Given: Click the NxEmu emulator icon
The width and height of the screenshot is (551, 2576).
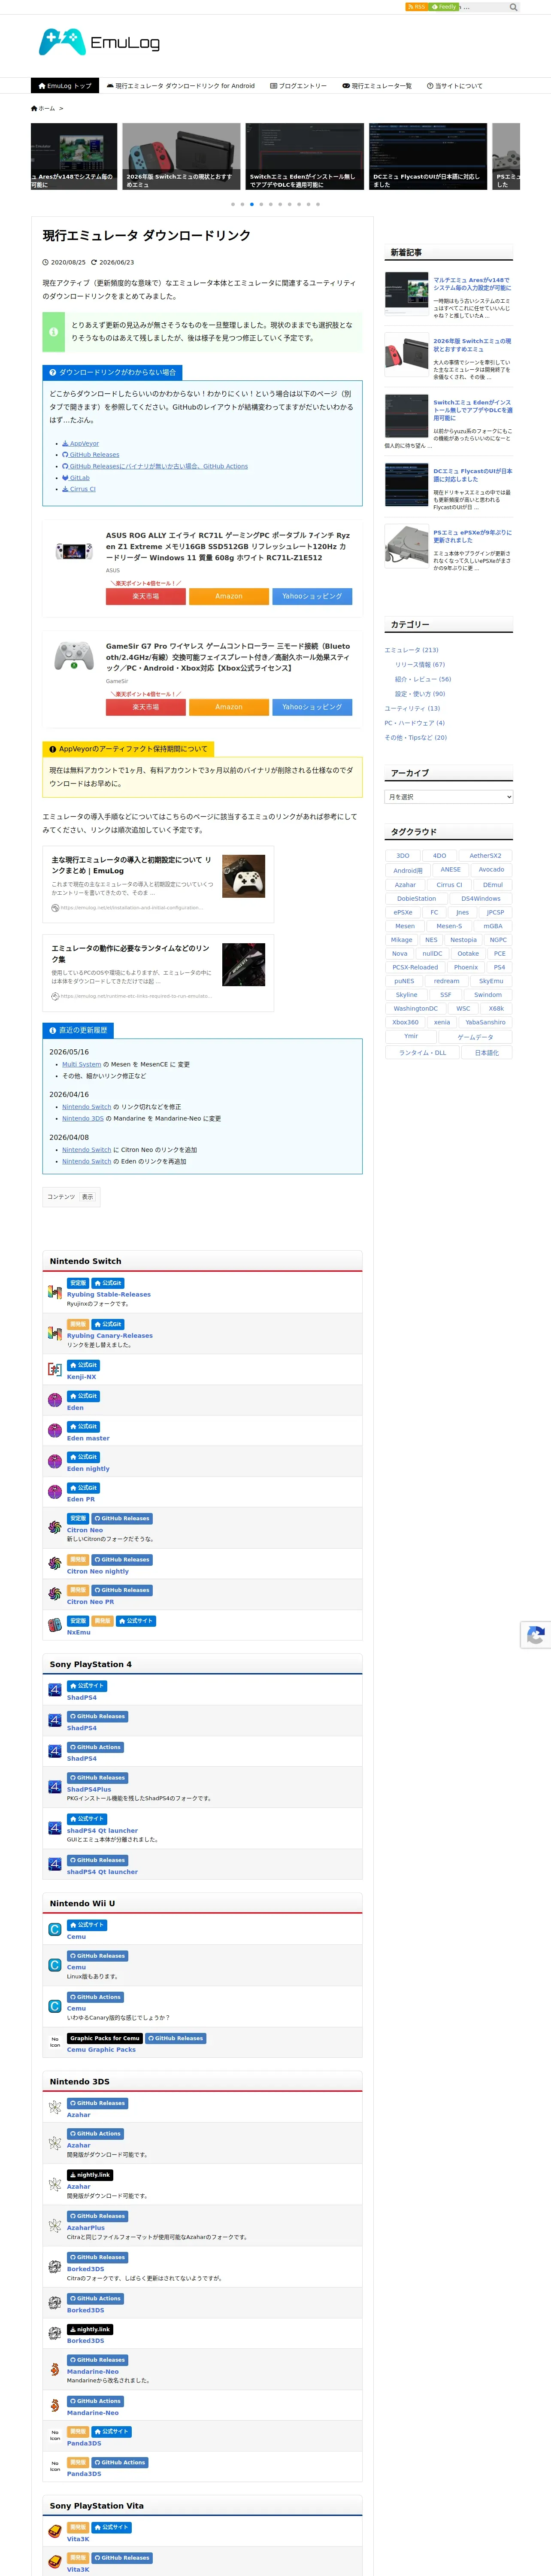Looking at the screenshot, I should [55, 1625].
